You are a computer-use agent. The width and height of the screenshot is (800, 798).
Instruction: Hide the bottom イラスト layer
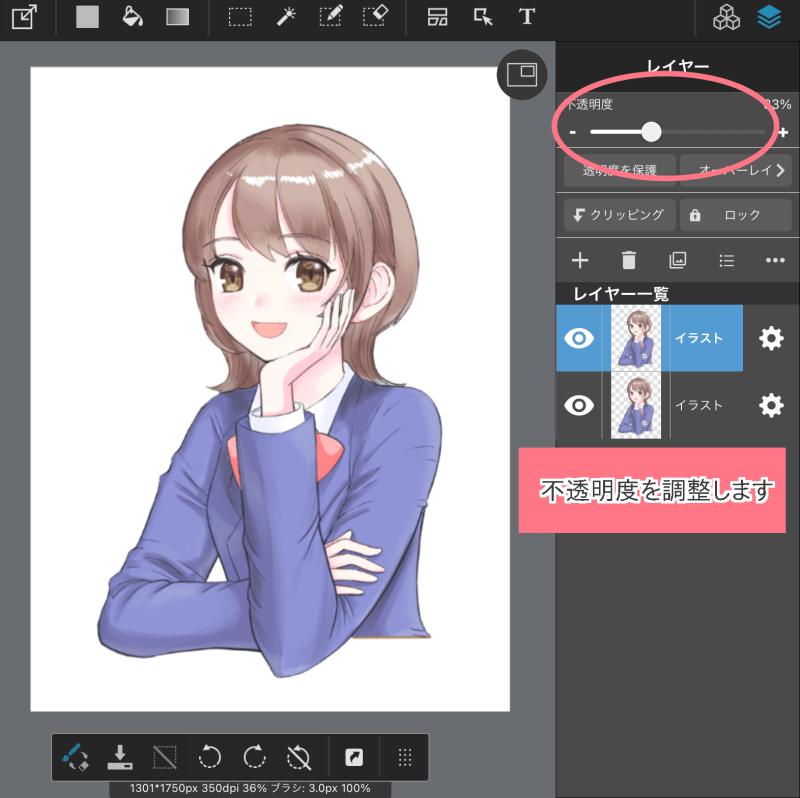580,405
